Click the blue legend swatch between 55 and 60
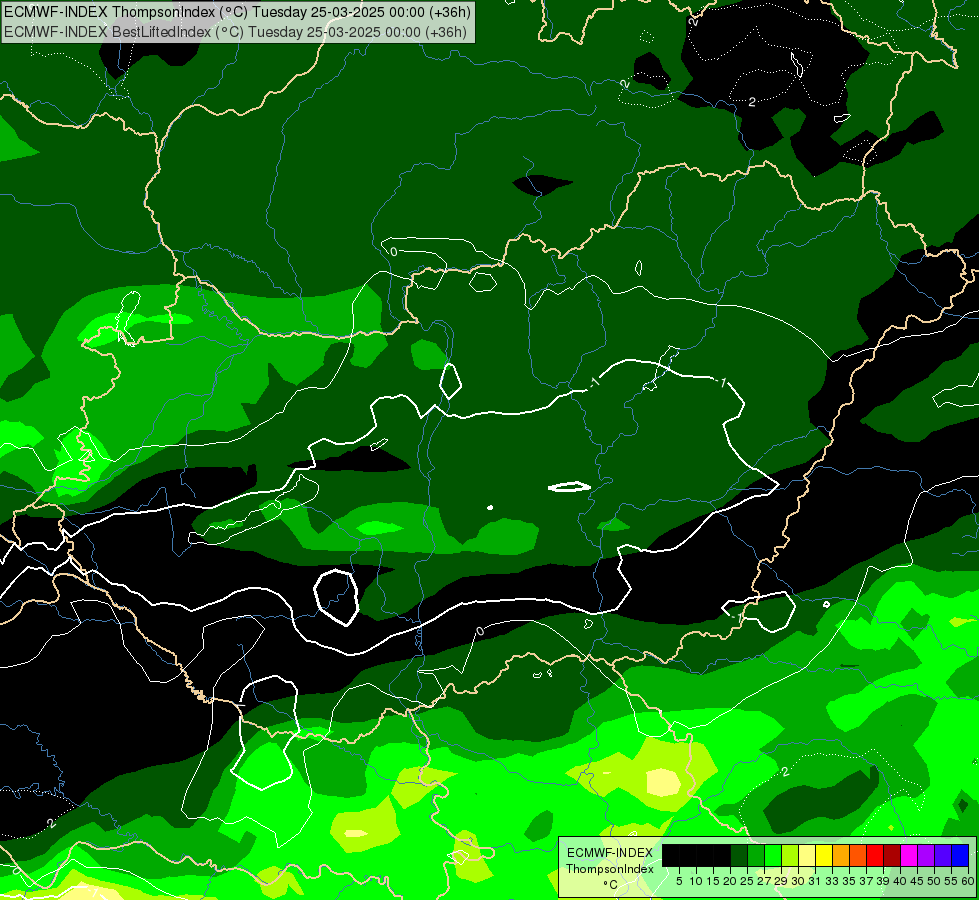The image size is (979, 900). click(x=960, y=855)
